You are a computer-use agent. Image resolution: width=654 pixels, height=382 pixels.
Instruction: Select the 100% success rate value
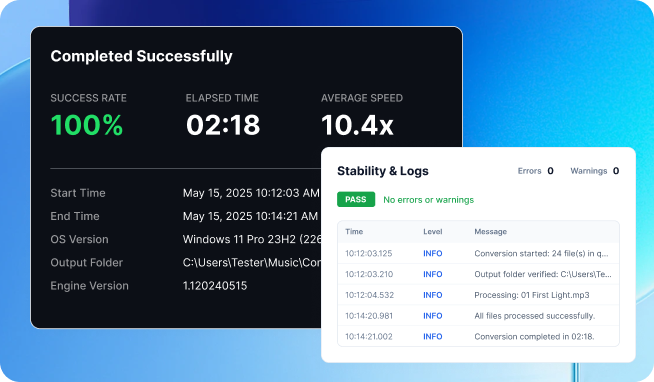click(87, 125)
